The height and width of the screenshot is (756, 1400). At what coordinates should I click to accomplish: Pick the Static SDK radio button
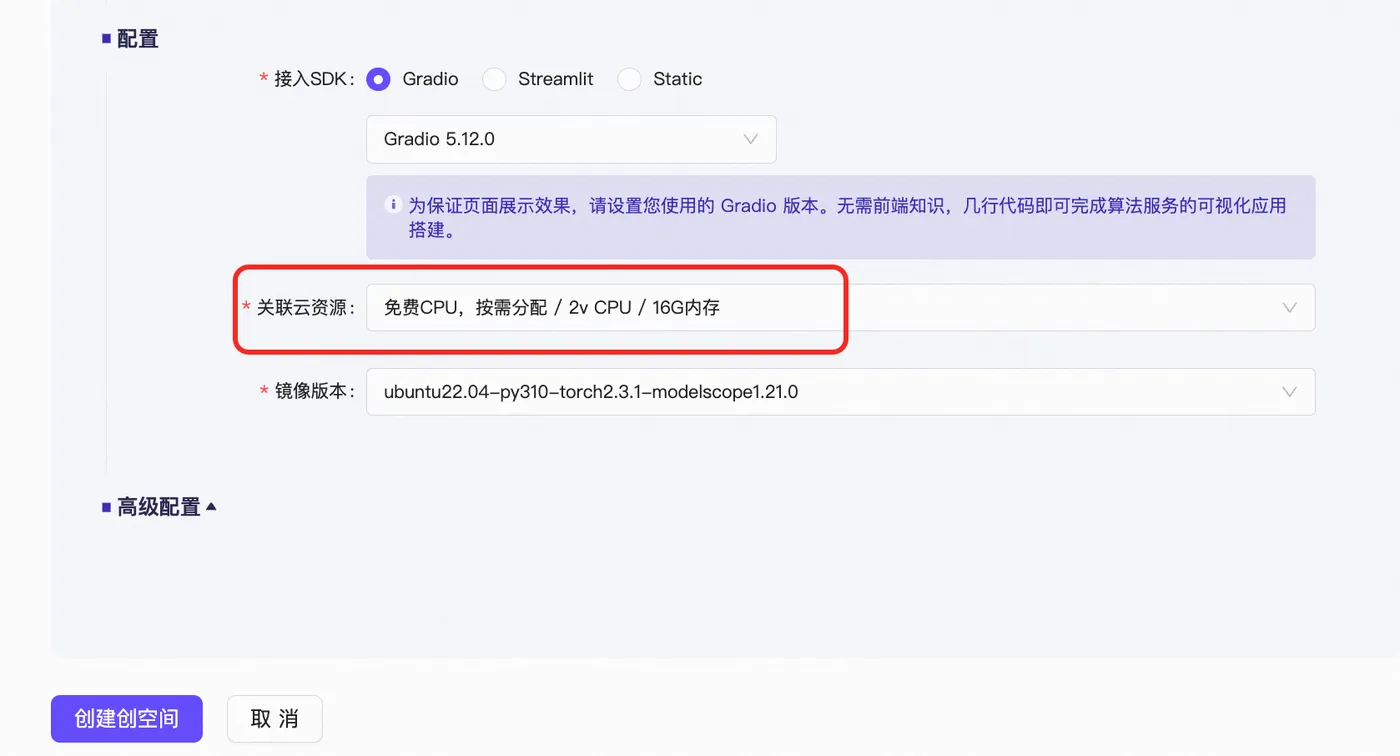[x=629, y=79]
